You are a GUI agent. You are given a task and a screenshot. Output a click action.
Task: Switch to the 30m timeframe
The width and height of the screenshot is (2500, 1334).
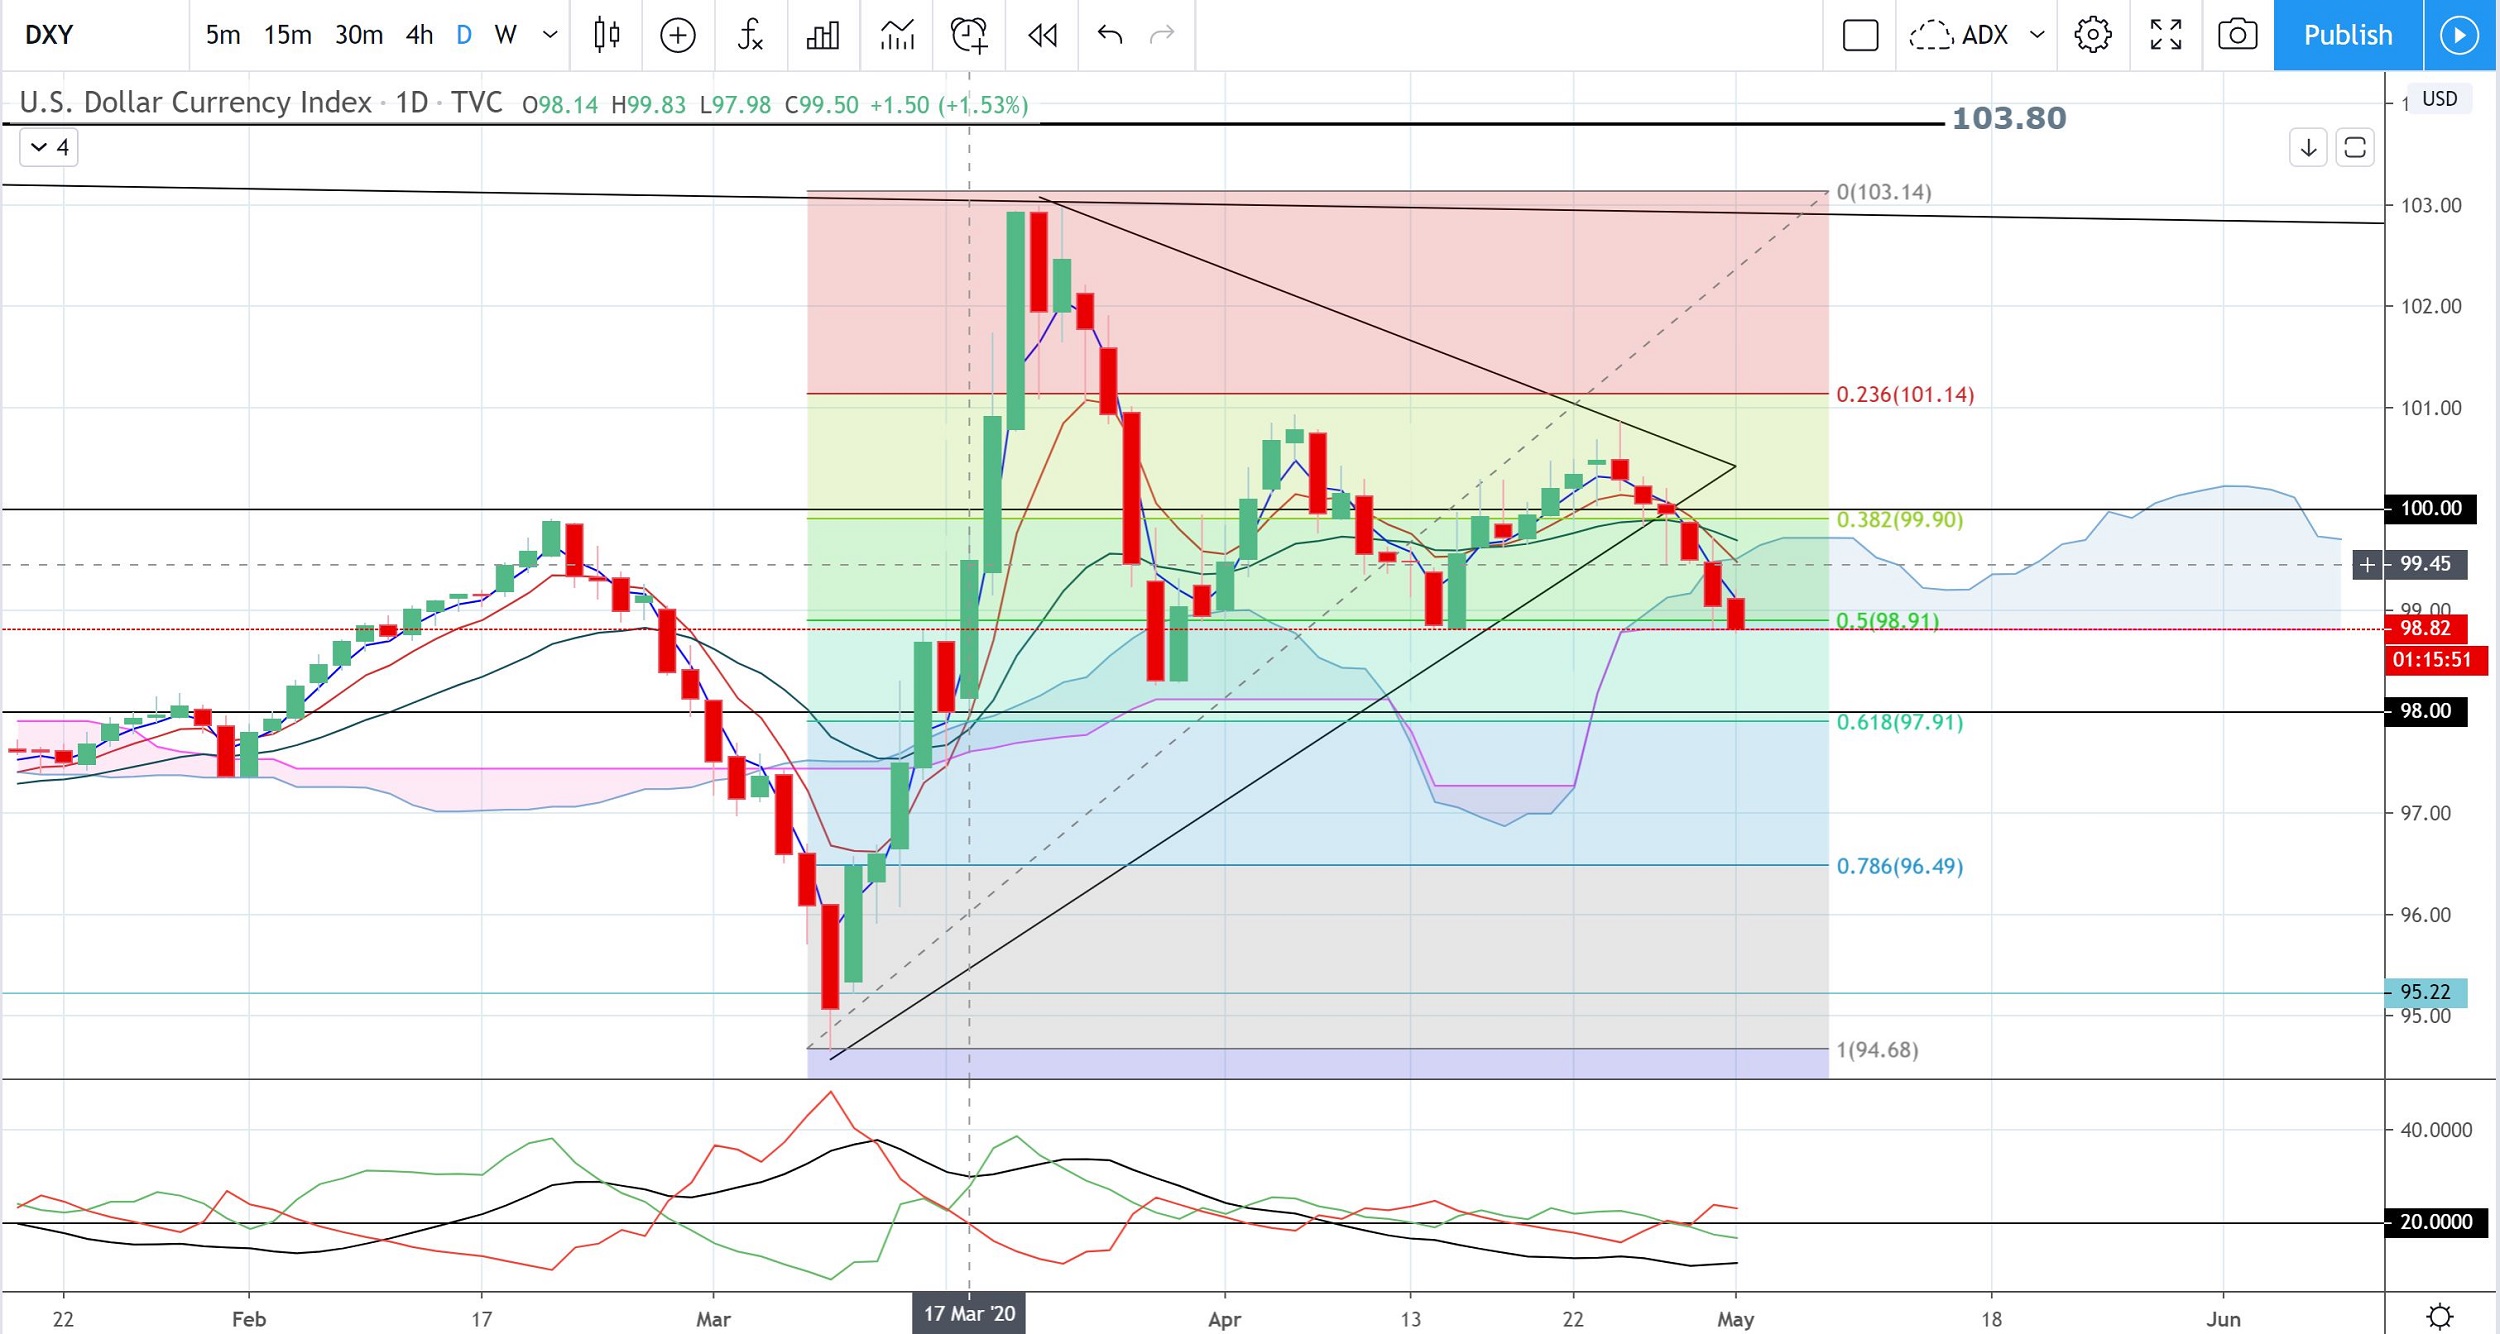coord(358,35)
